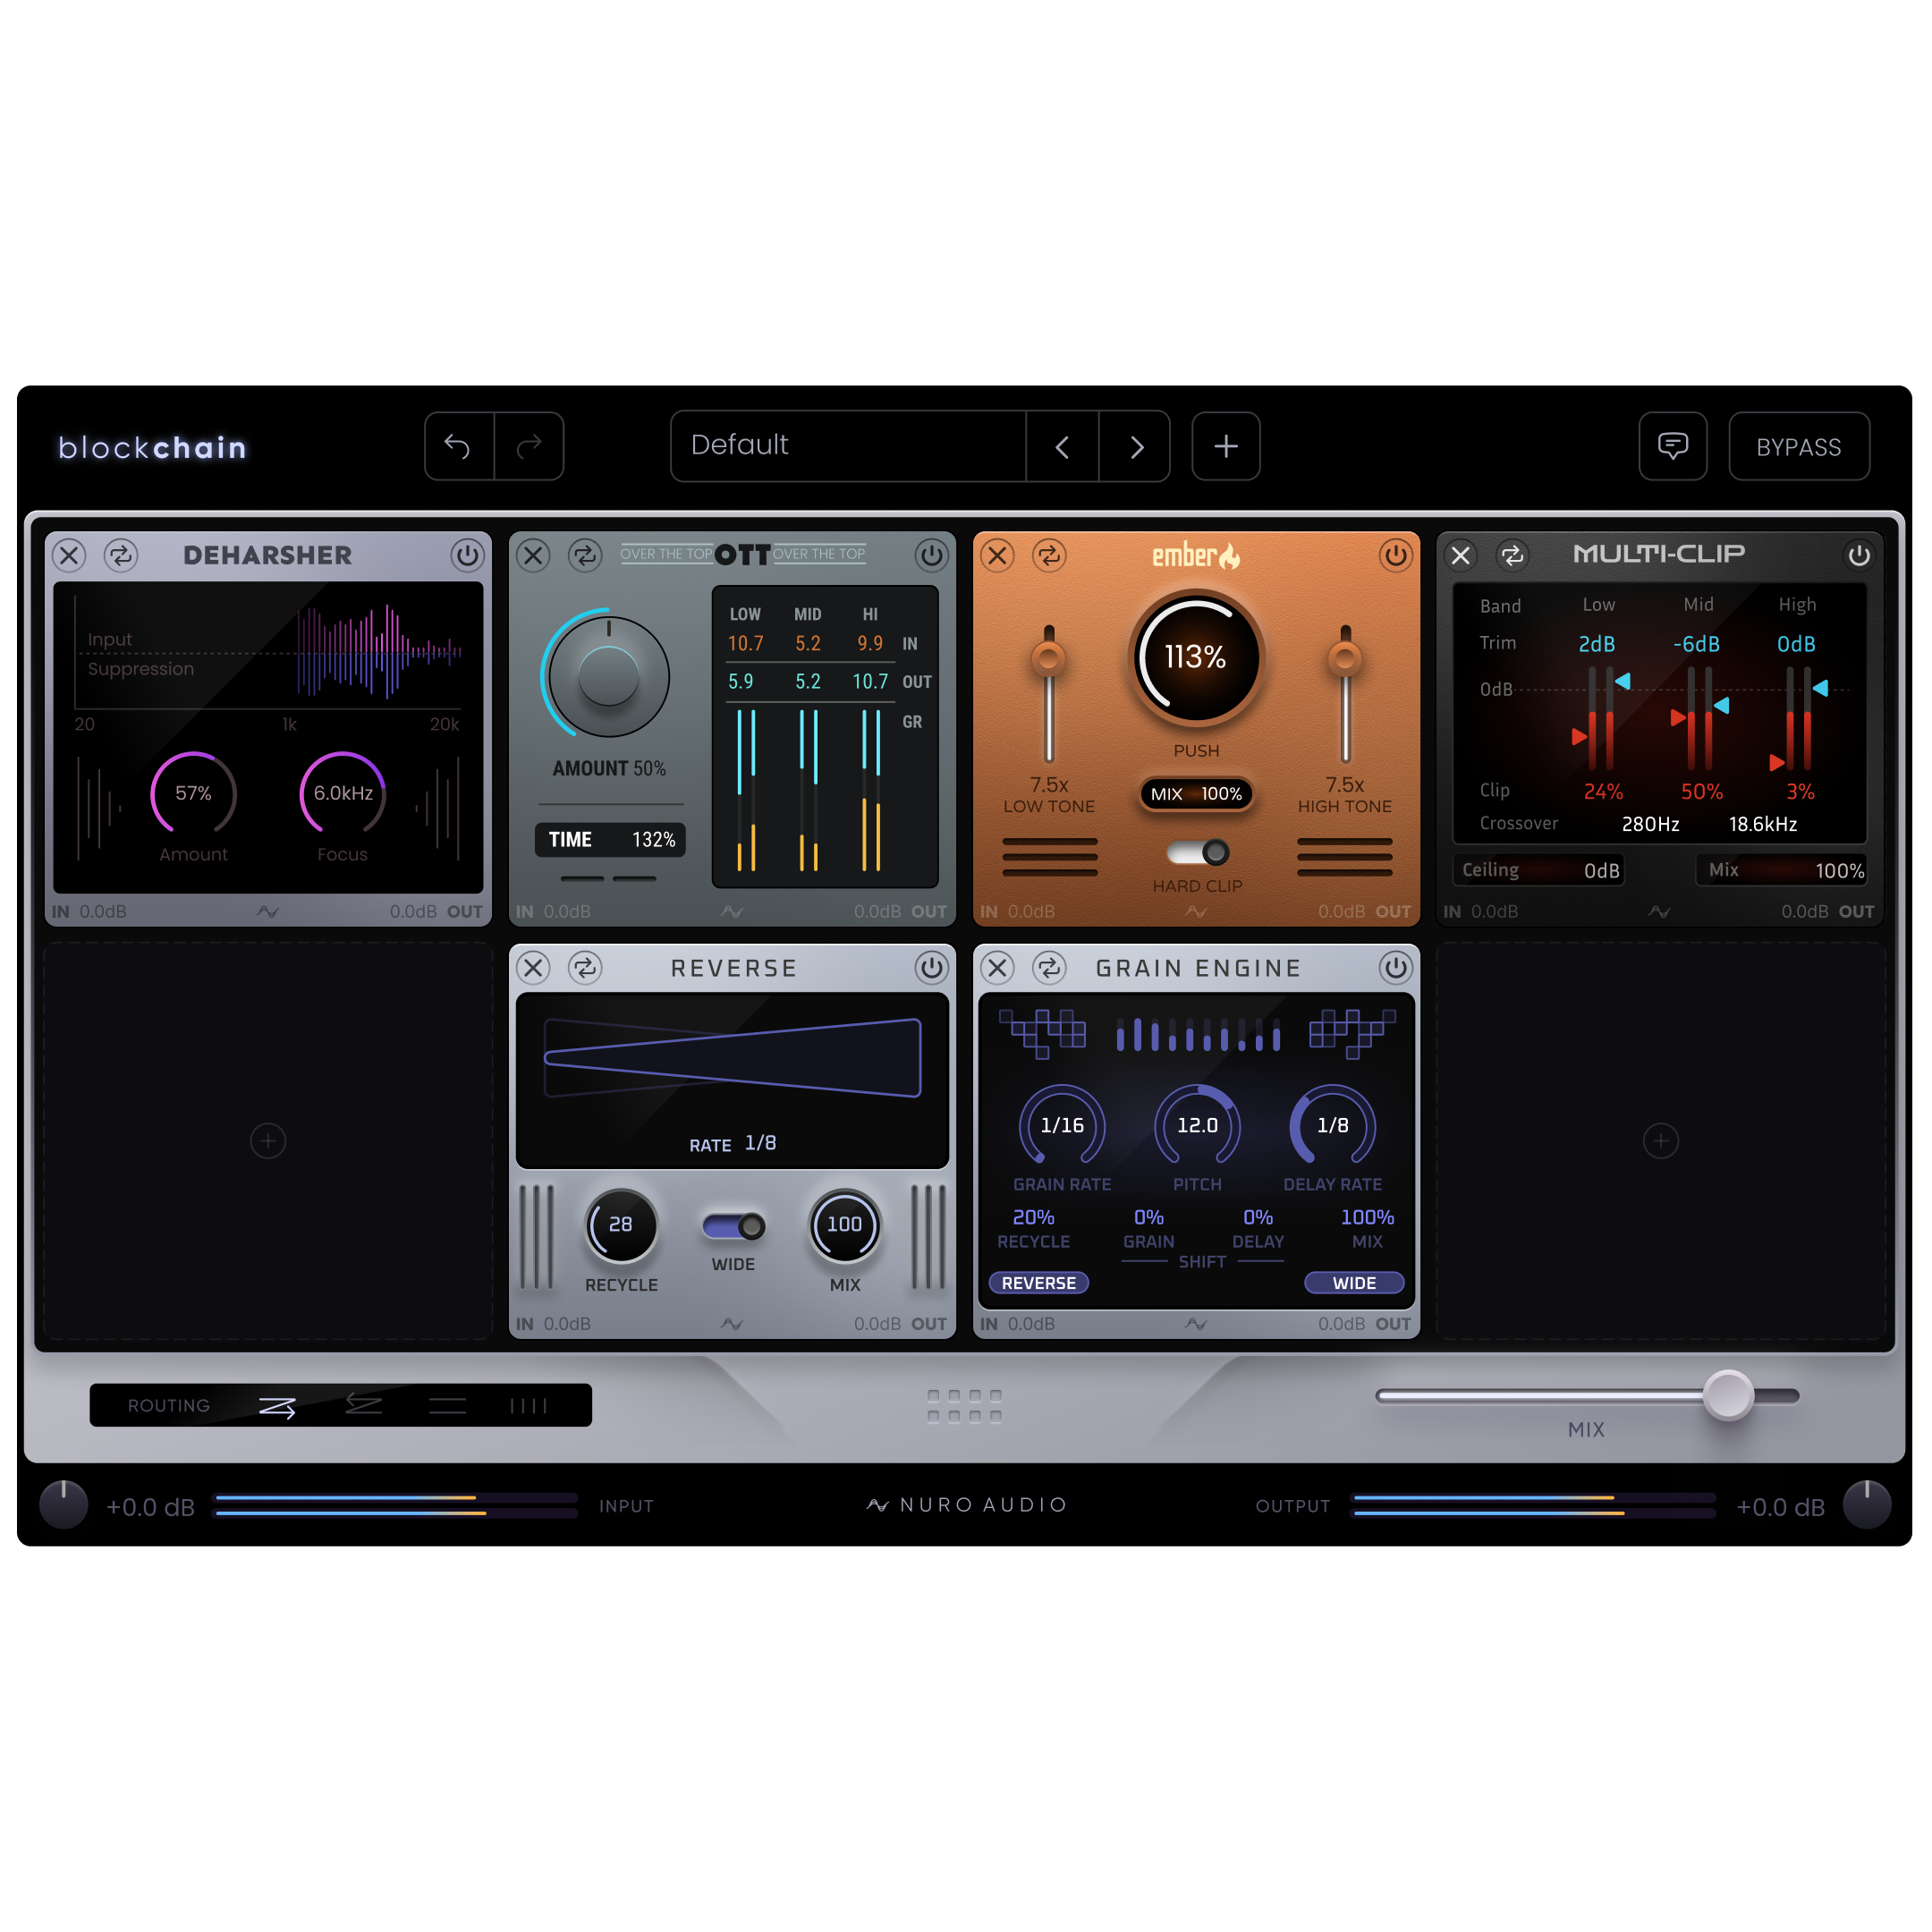Screen dimensions: 1932x1932
Task: Click the add preset plus button
Action: (1226, 446)
